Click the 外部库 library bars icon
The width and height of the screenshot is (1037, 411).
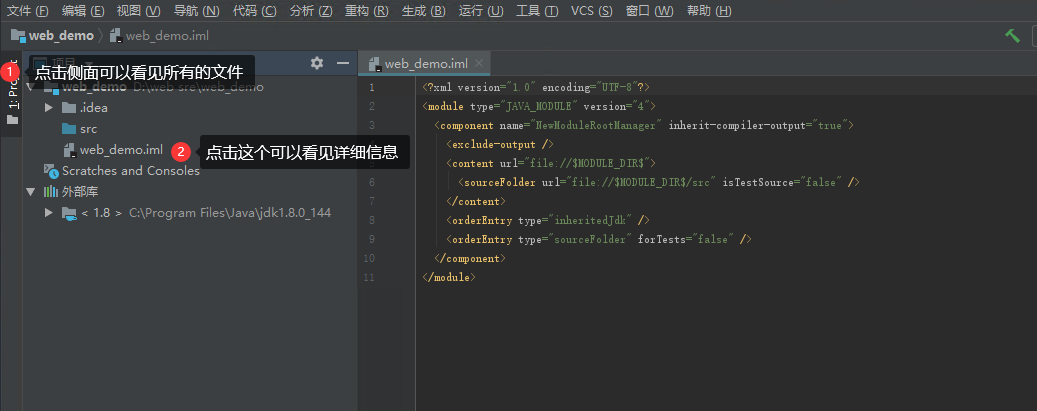51,192
